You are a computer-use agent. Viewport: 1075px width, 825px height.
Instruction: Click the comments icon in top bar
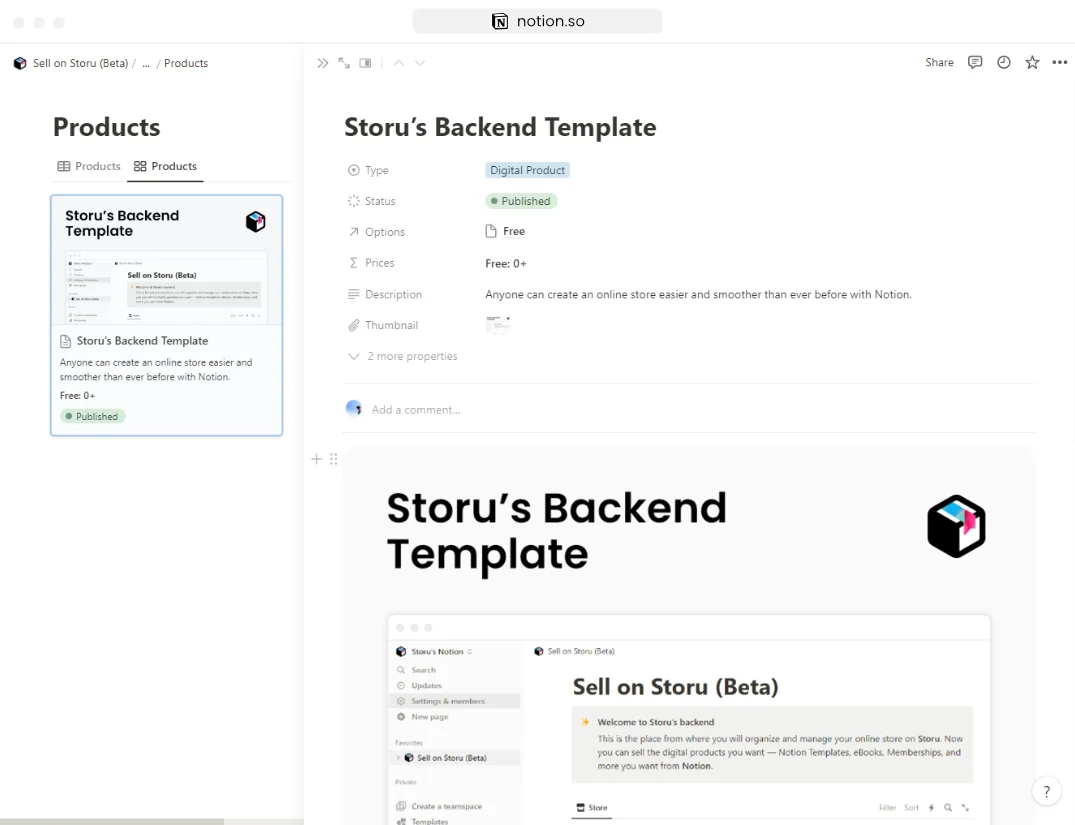(x=975, y=62)
